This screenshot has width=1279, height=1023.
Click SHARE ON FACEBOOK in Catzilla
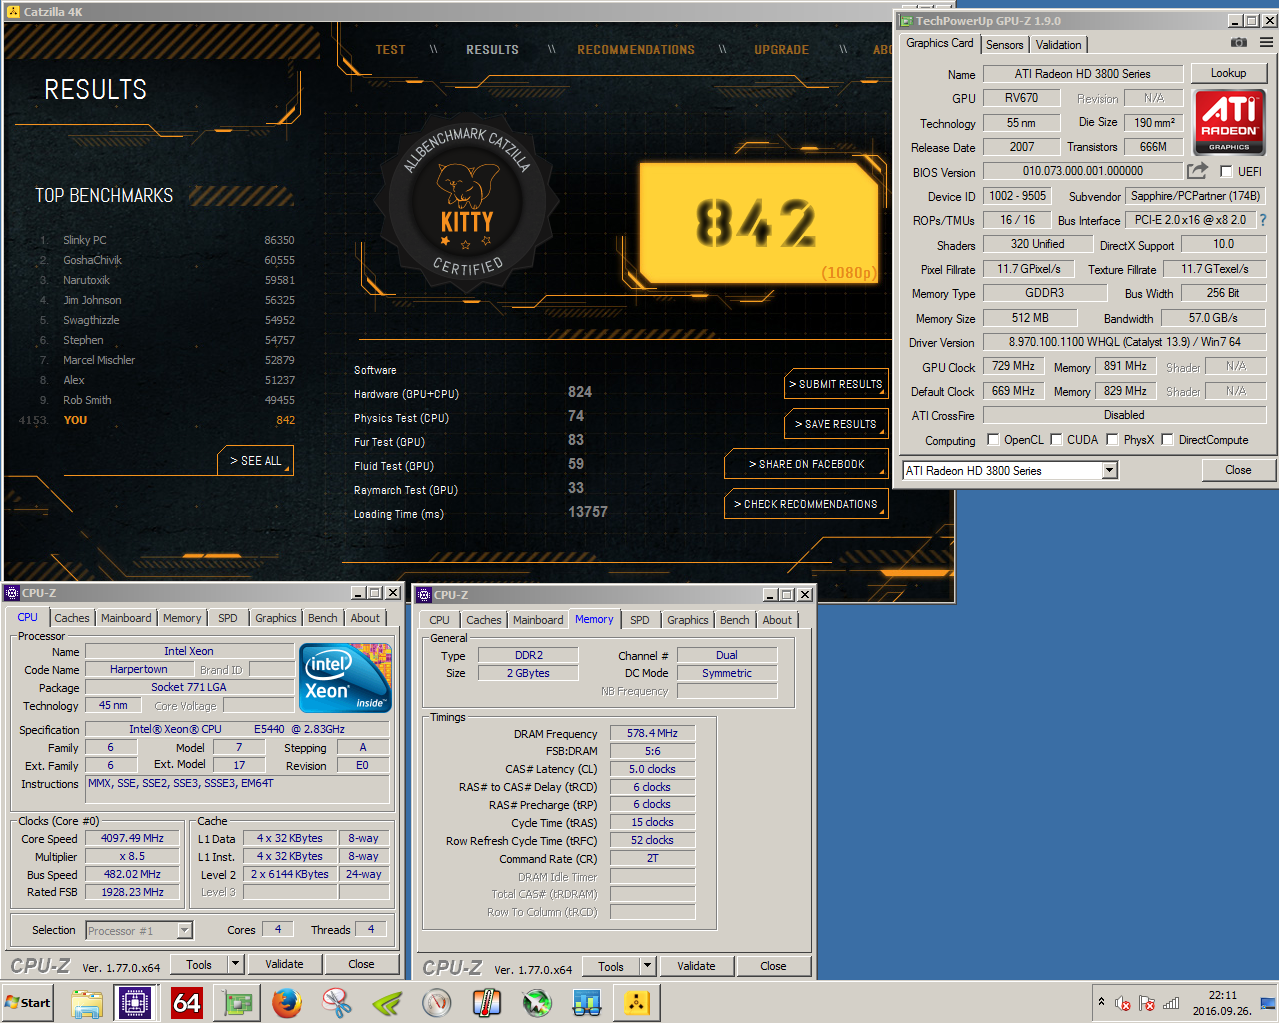[806, 464]
